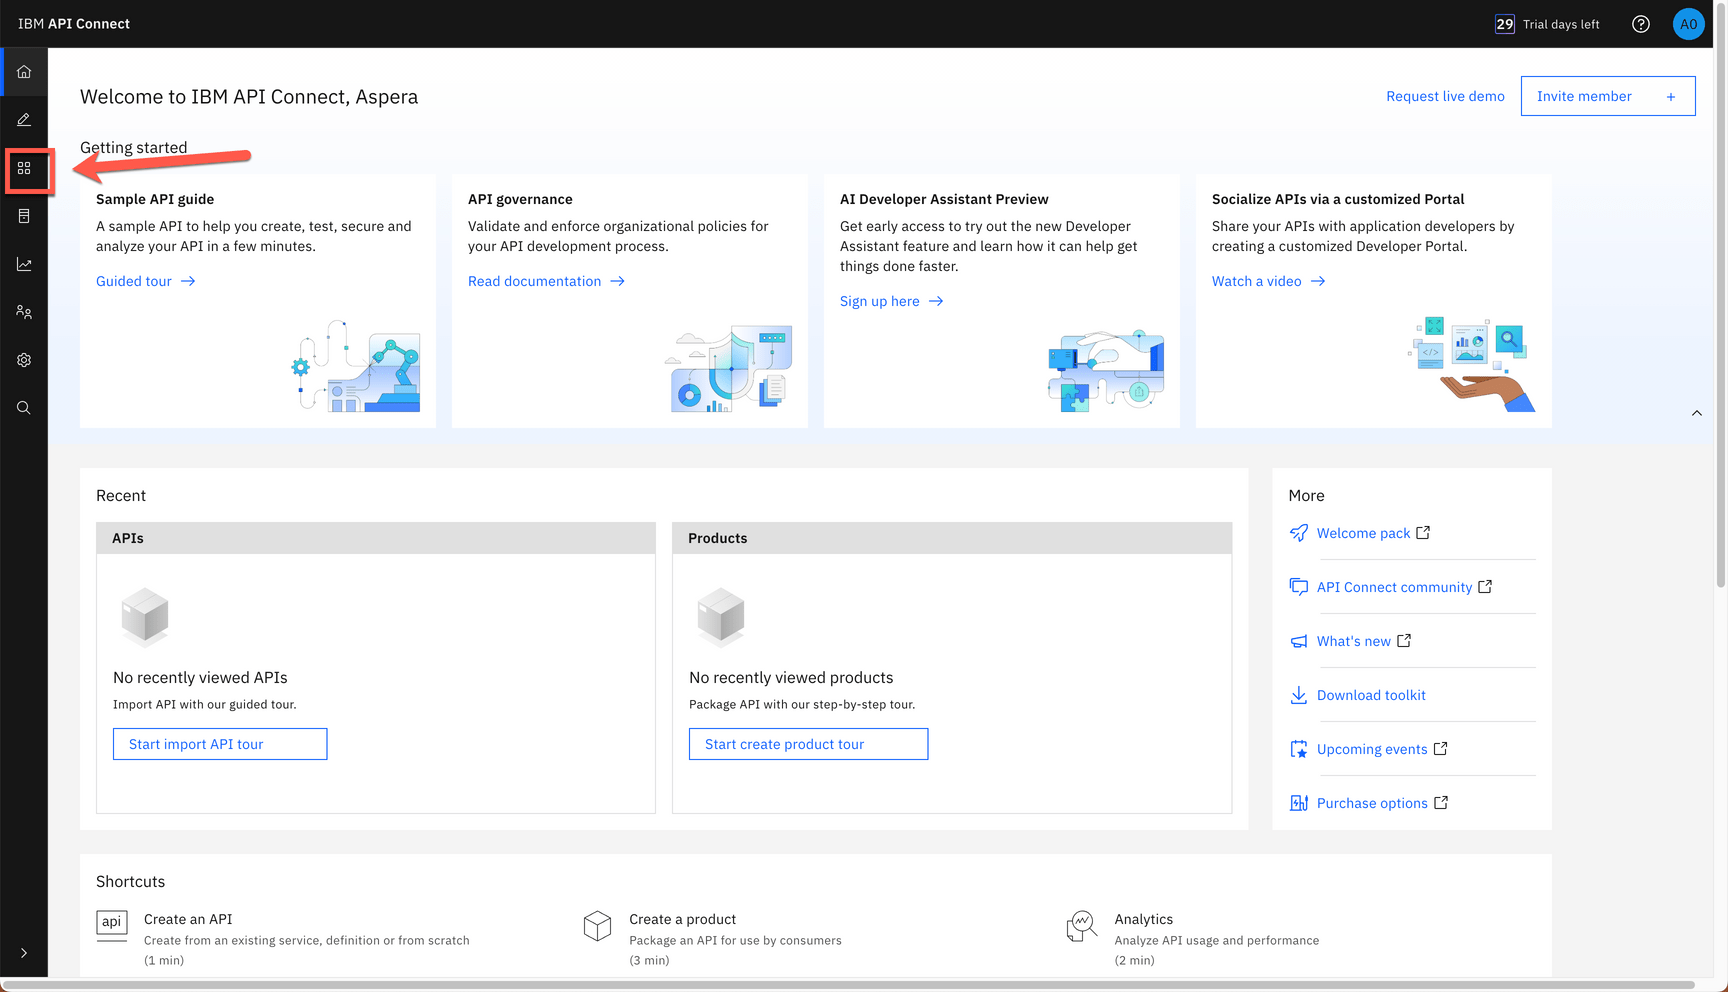Viewport: 1728px width, 992px height.
Task: Click the Search magnifier icon in sidebar
Action: pyautogui.click(x=24, y=408)
